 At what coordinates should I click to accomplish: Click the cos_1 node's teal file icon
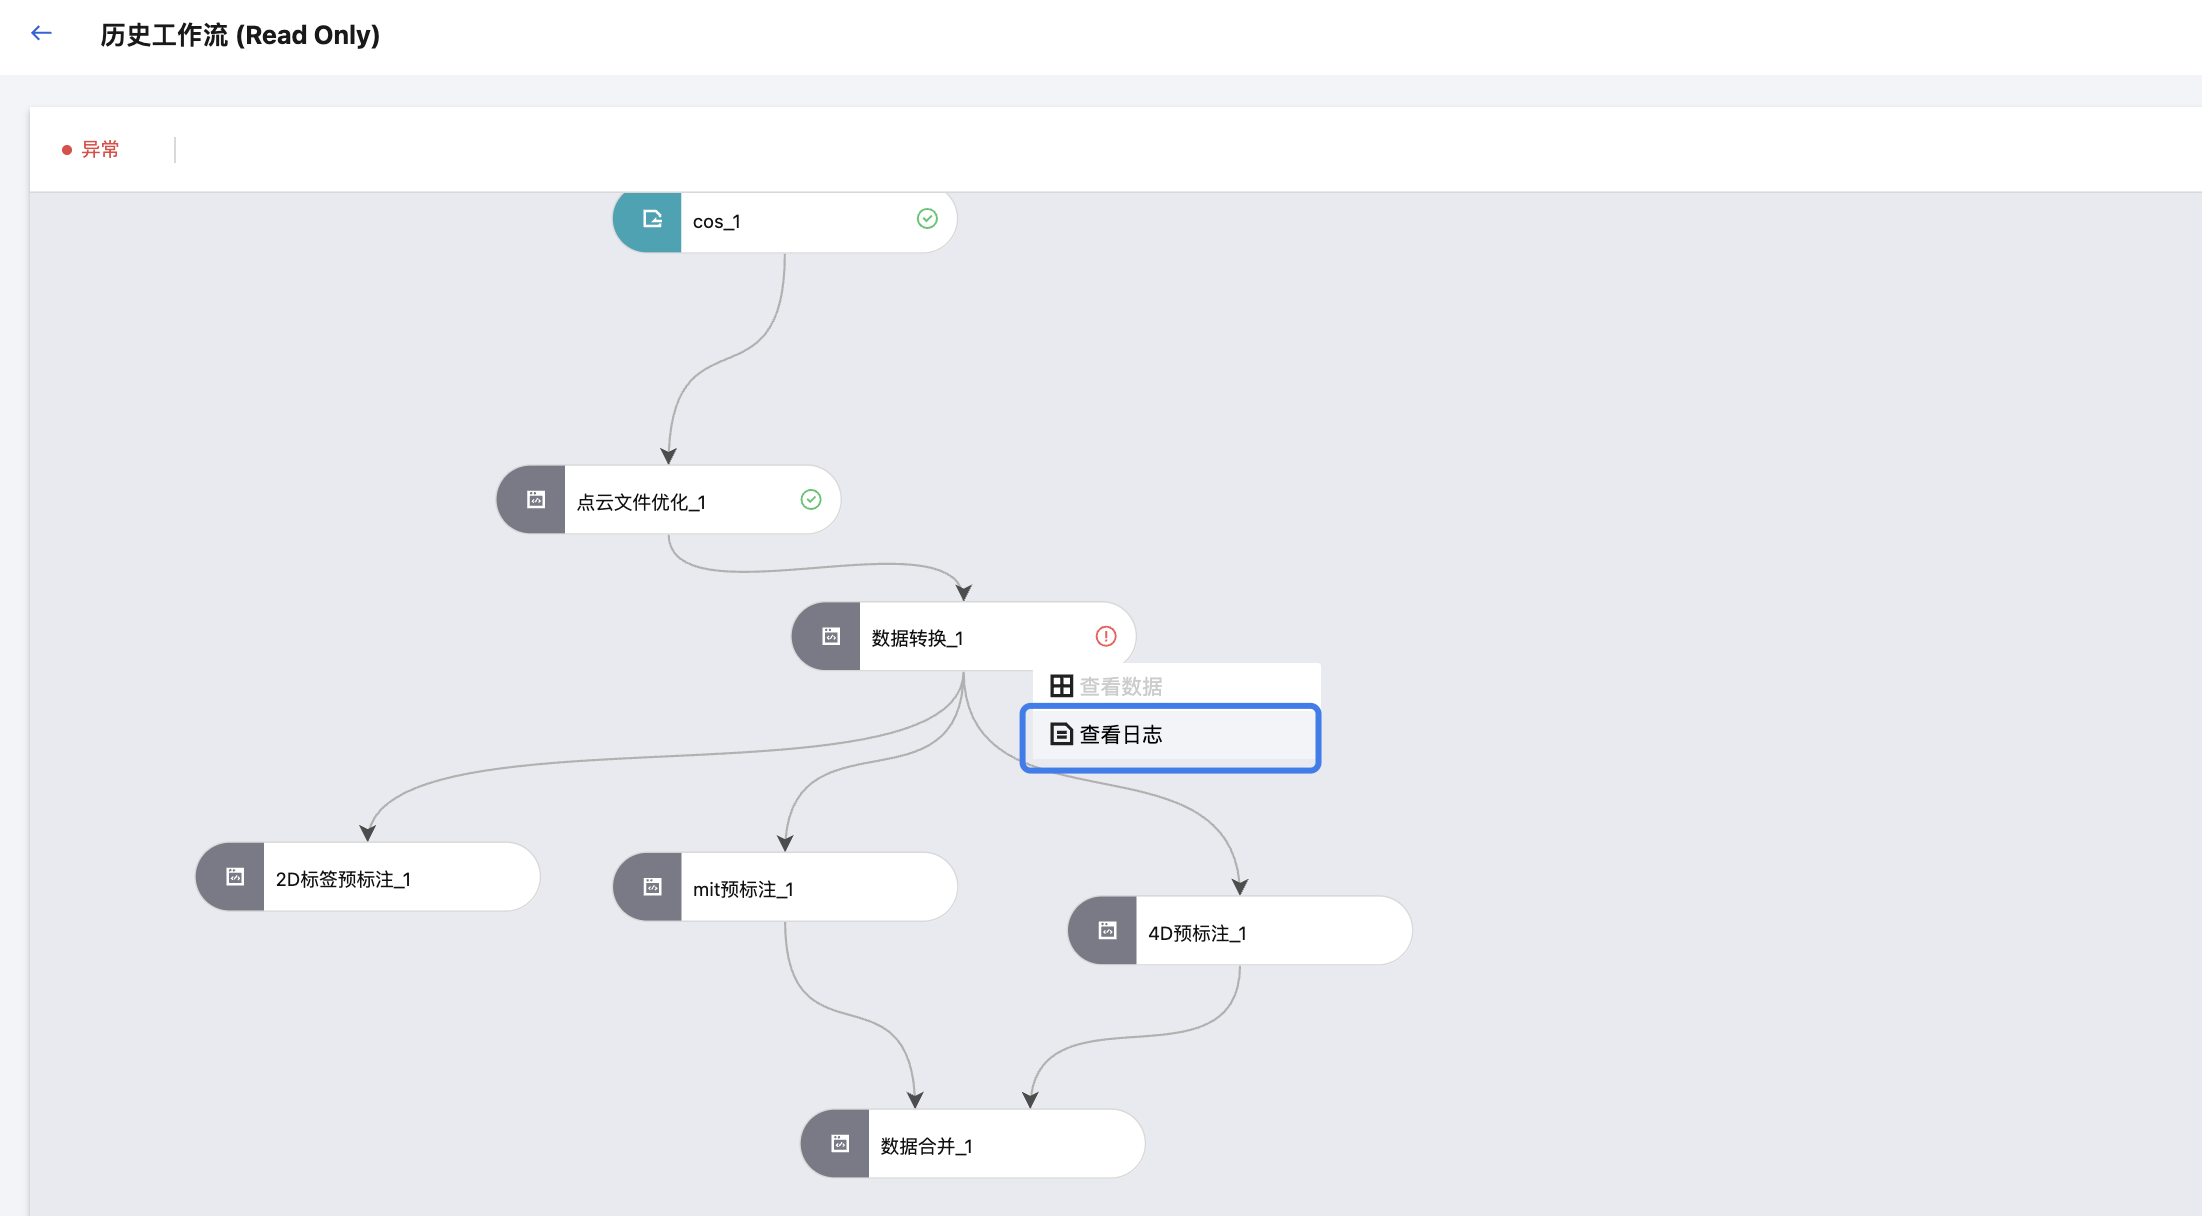[651, 220]
